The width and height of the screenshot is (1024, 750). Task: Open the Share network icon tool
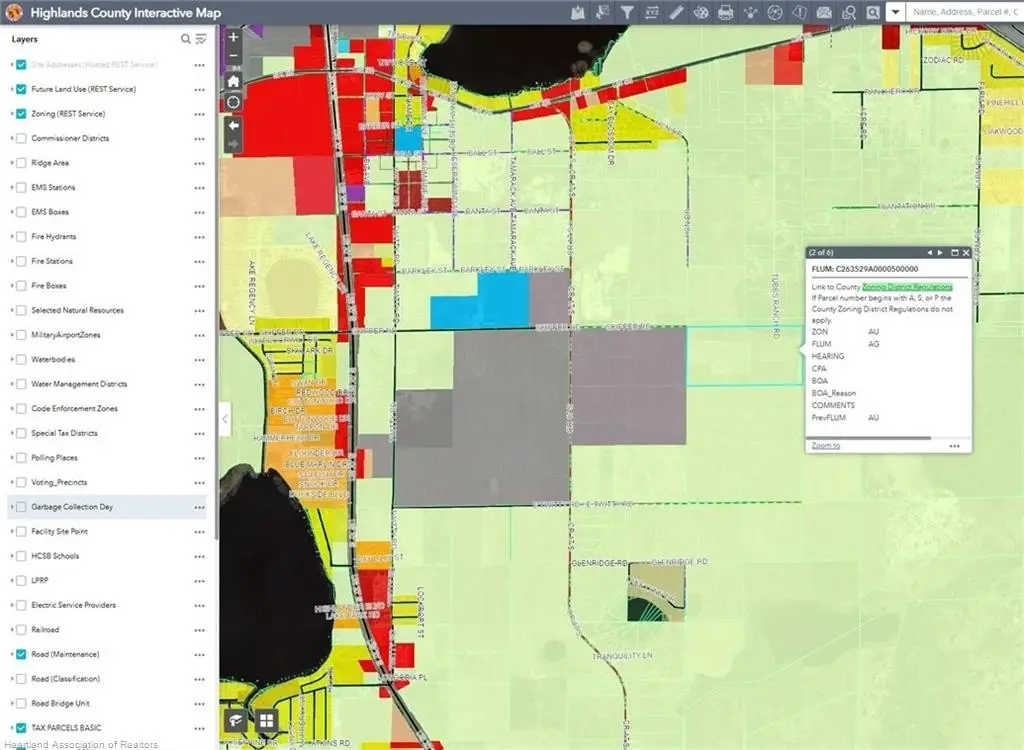click(750, 12)
